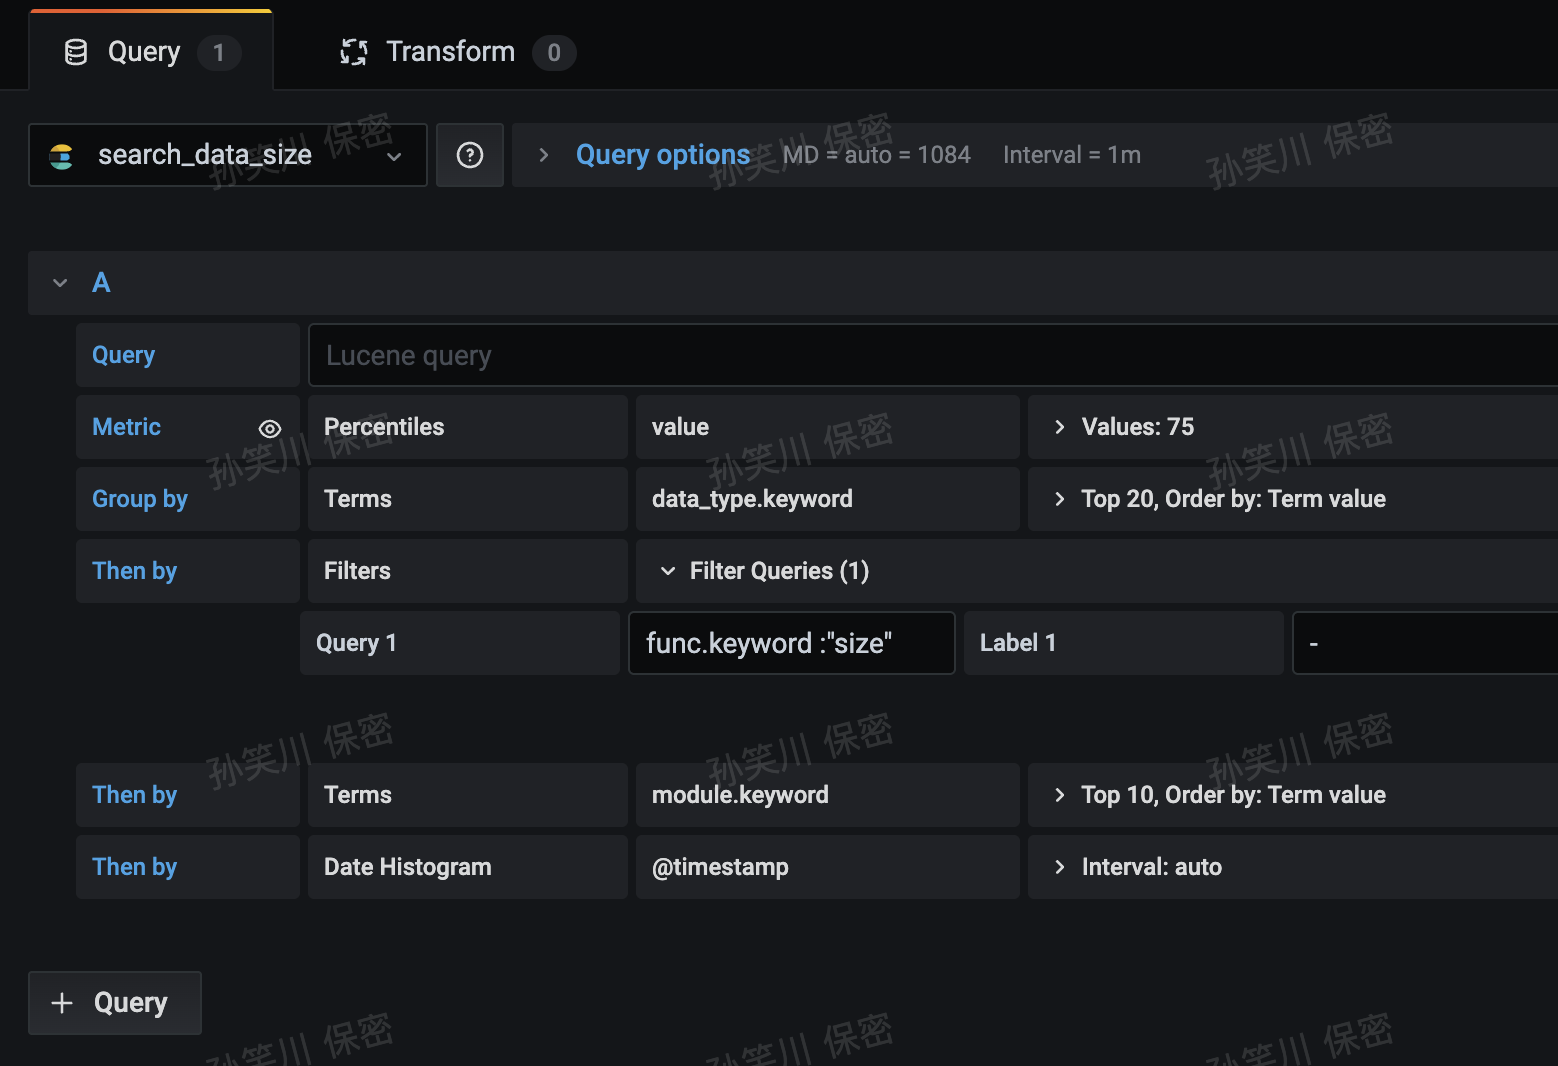Expand Query options section

click(x=663, y=155)
